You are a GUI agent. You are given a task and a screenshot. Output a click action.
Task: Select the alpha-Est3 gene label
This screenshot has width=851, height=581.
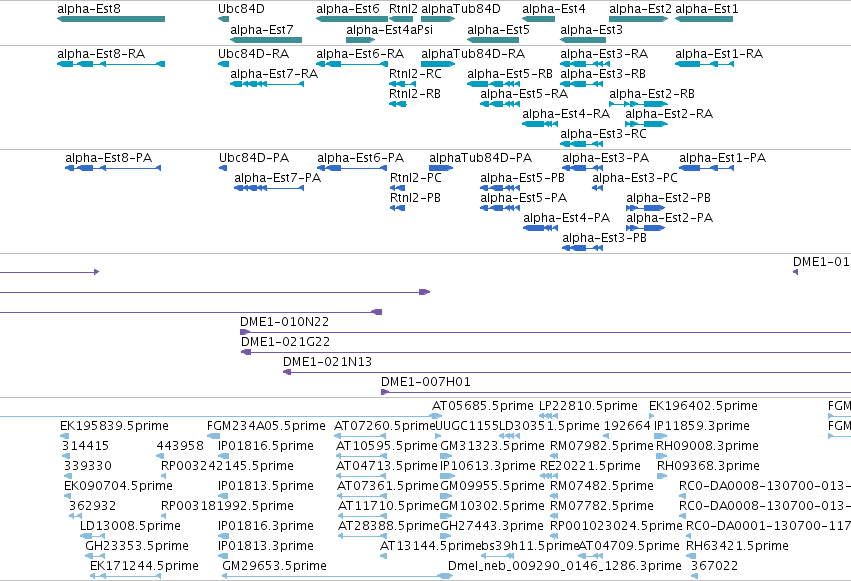(591, 30)
